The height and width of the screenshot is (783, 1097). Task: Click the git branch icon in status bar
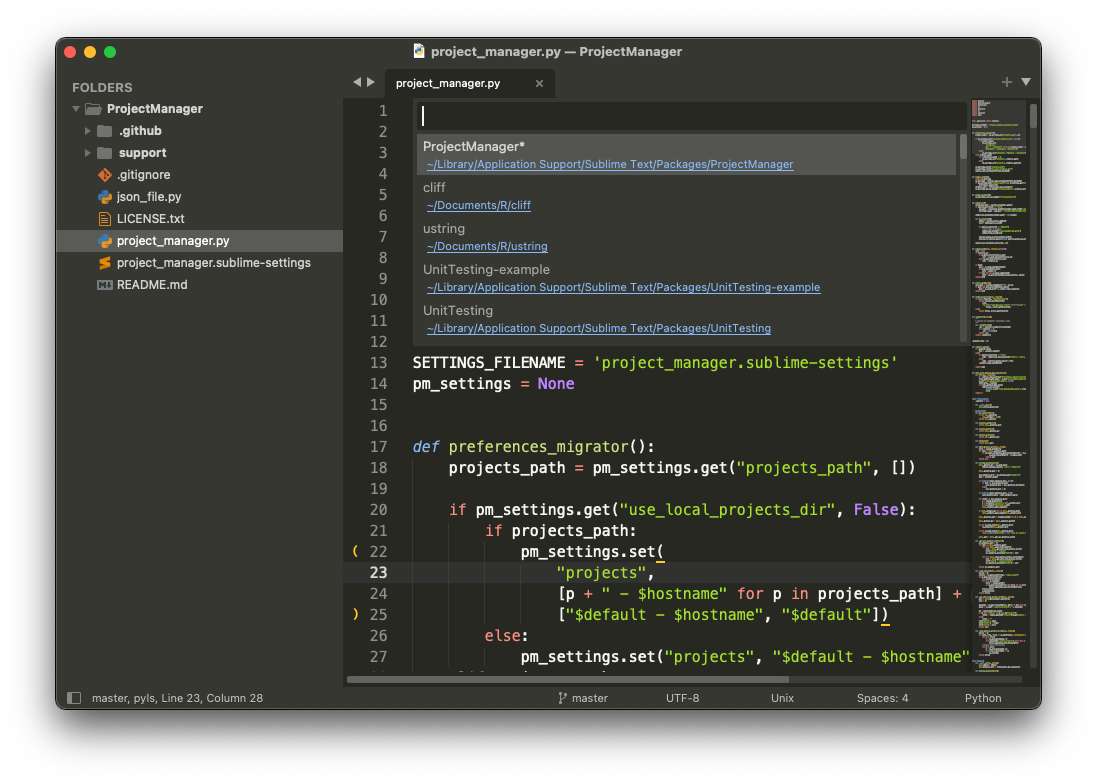point(562,698)
